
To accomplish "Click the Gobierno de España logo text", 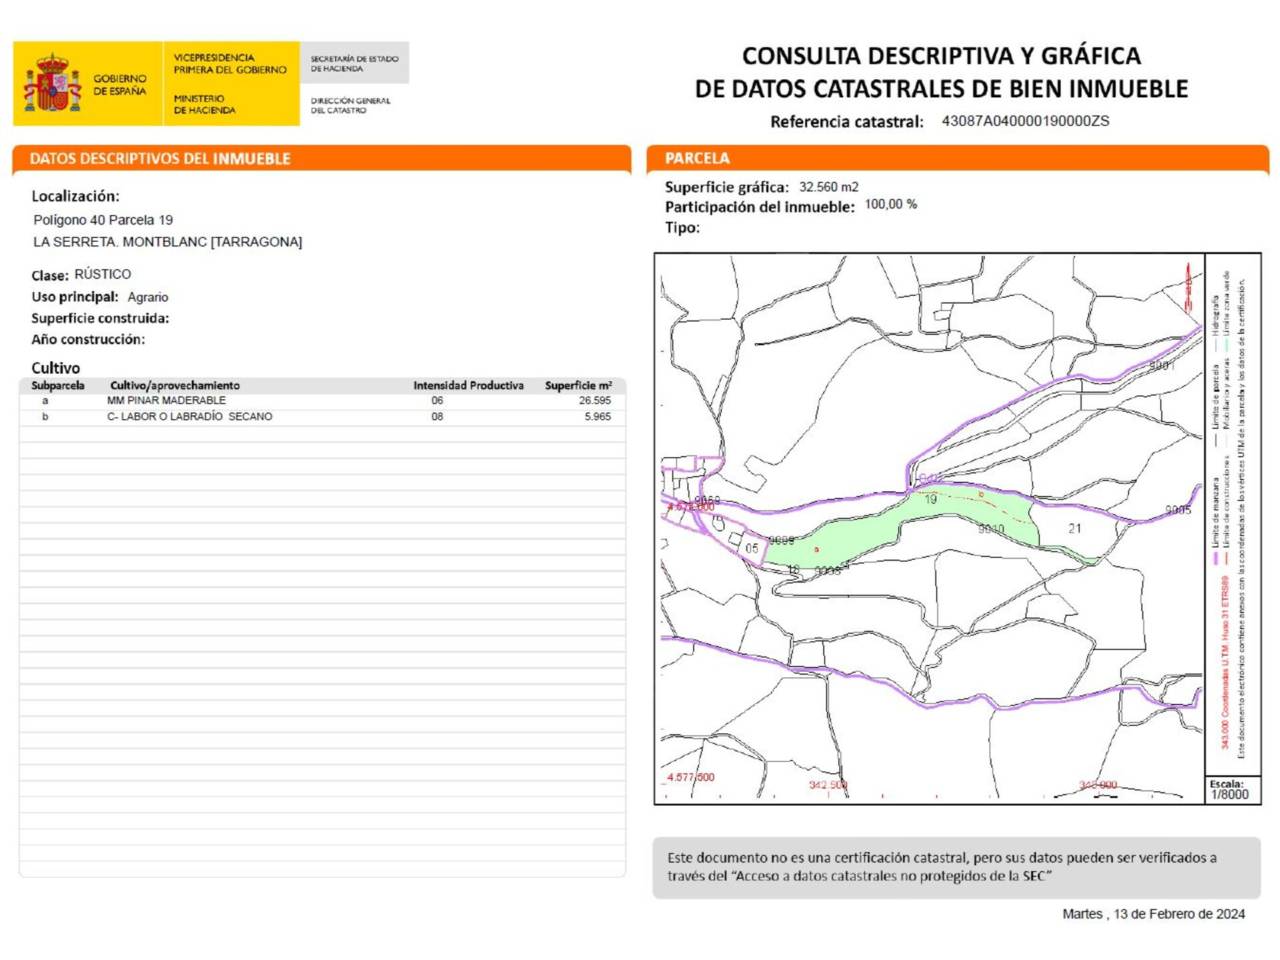I will click(x=120, y=84).
